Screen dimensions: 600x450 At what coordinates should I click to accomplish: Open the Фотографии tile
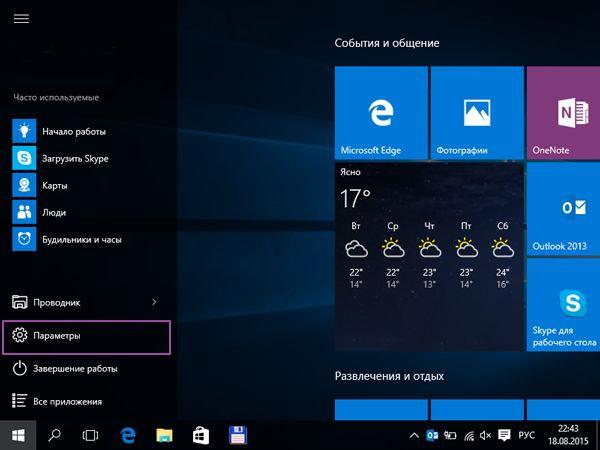tap(477, 113)
